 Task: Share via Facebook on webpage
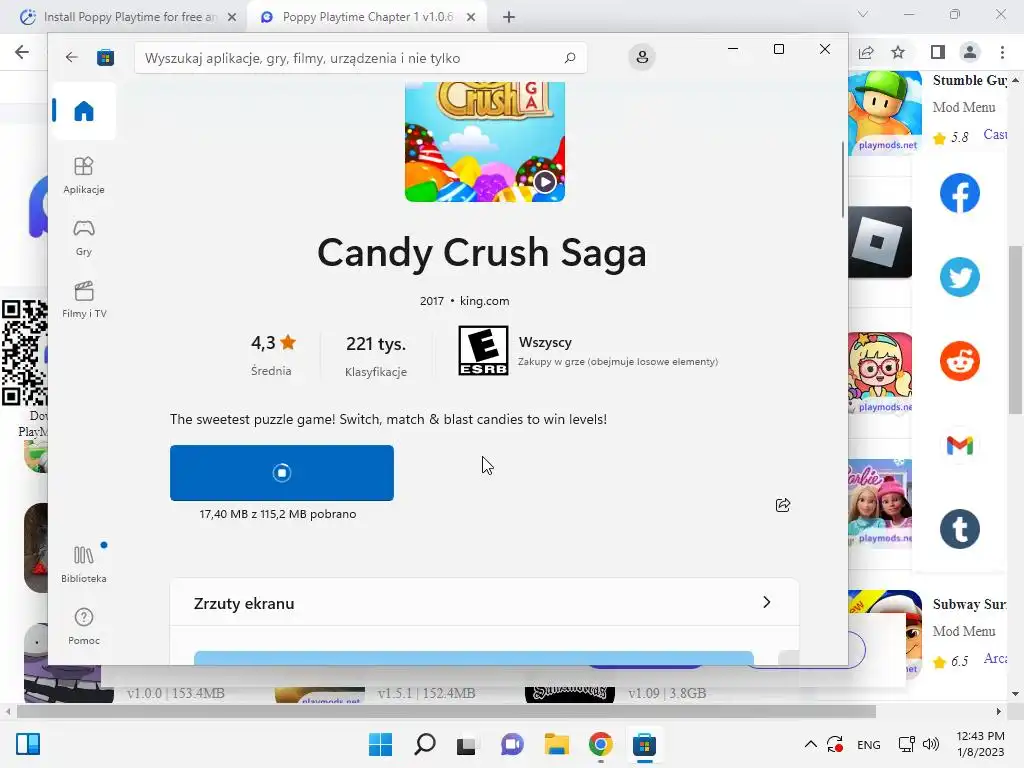click(959, 193)
